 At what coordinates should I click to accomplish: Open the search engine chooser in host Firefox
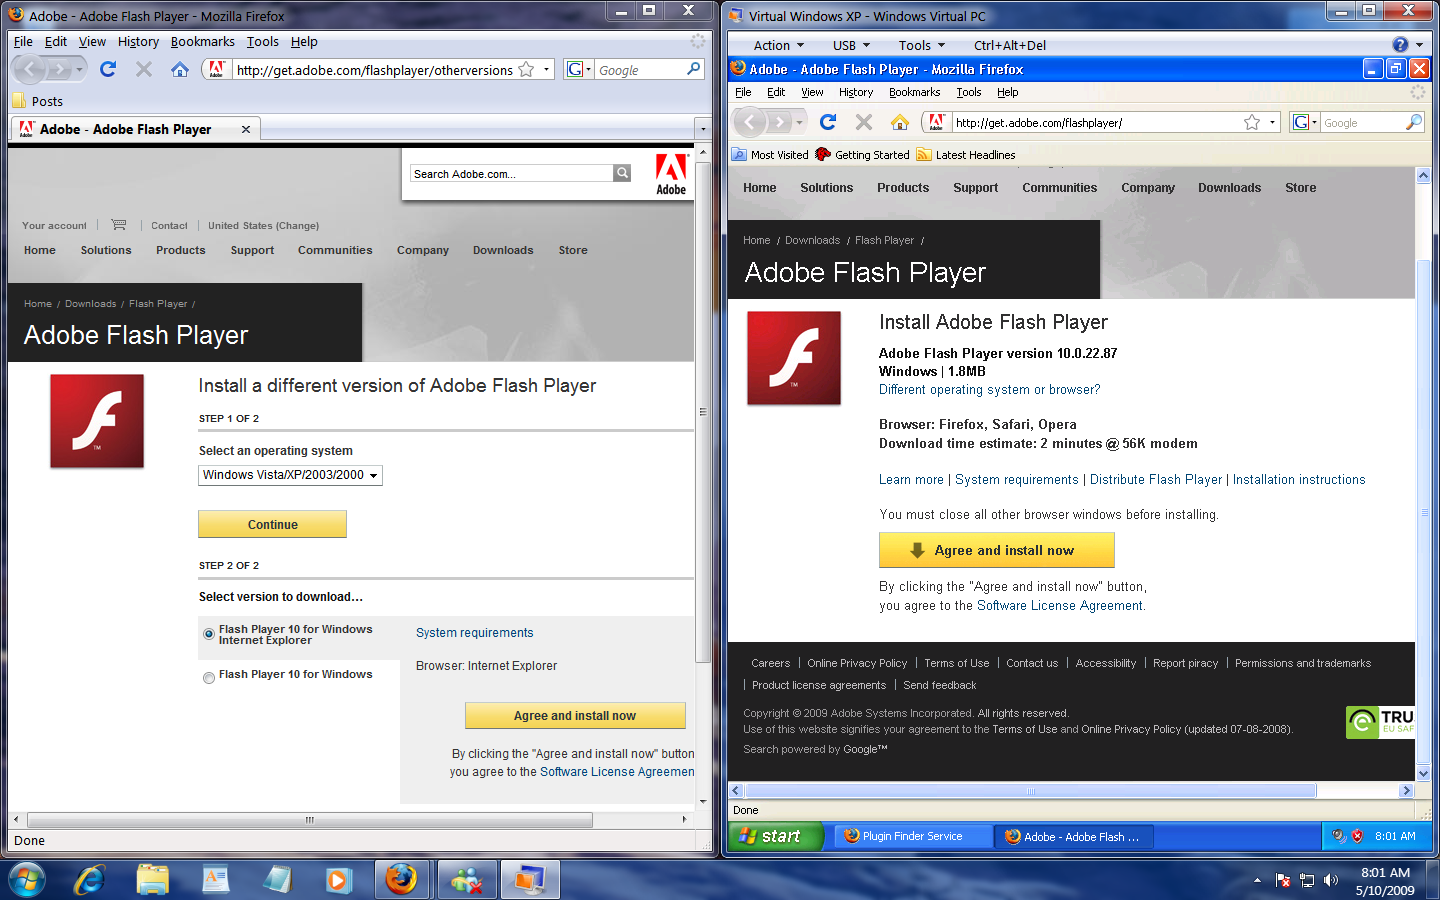pyautogui.click(x=579, y=69)
